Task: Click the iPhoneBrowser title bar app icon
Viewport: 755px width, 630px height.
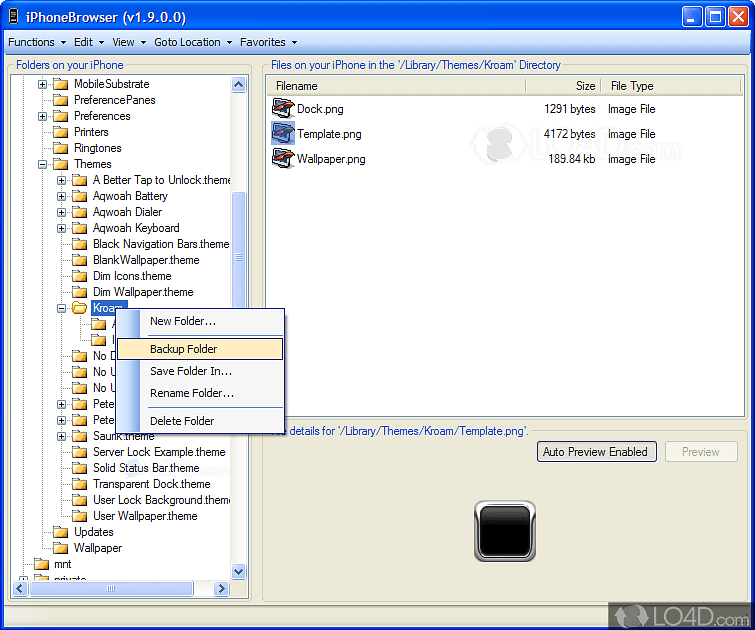Action: click(x=13, y=17)
